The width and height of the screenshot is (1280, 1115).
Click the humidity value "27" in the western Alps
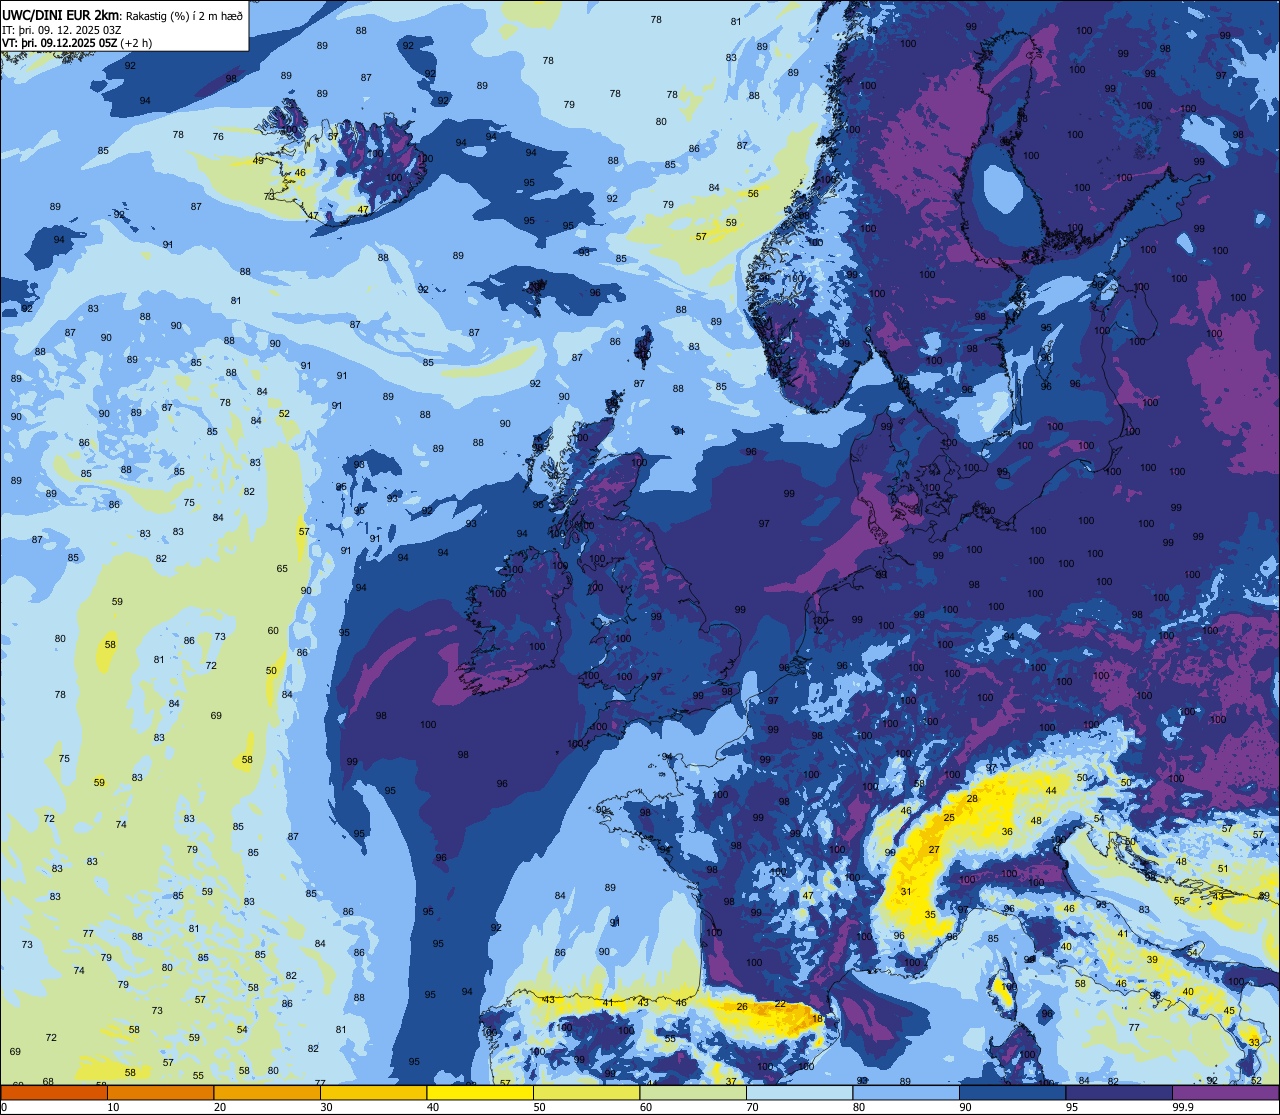pyautogui.click(x=934, y=850)
